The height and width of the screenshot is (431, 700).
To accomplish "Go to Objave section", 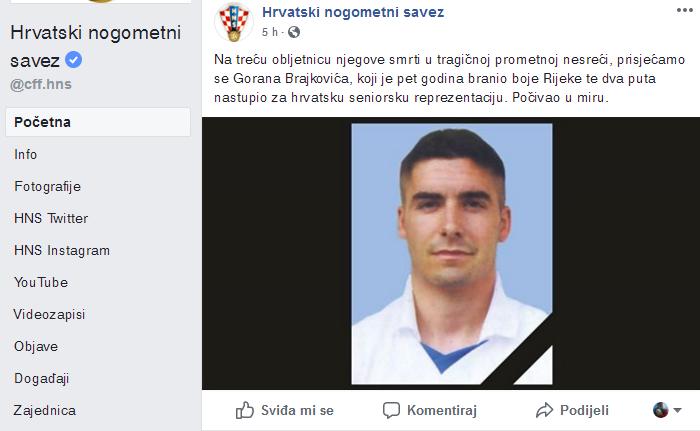I will click(x=36, y=347).
